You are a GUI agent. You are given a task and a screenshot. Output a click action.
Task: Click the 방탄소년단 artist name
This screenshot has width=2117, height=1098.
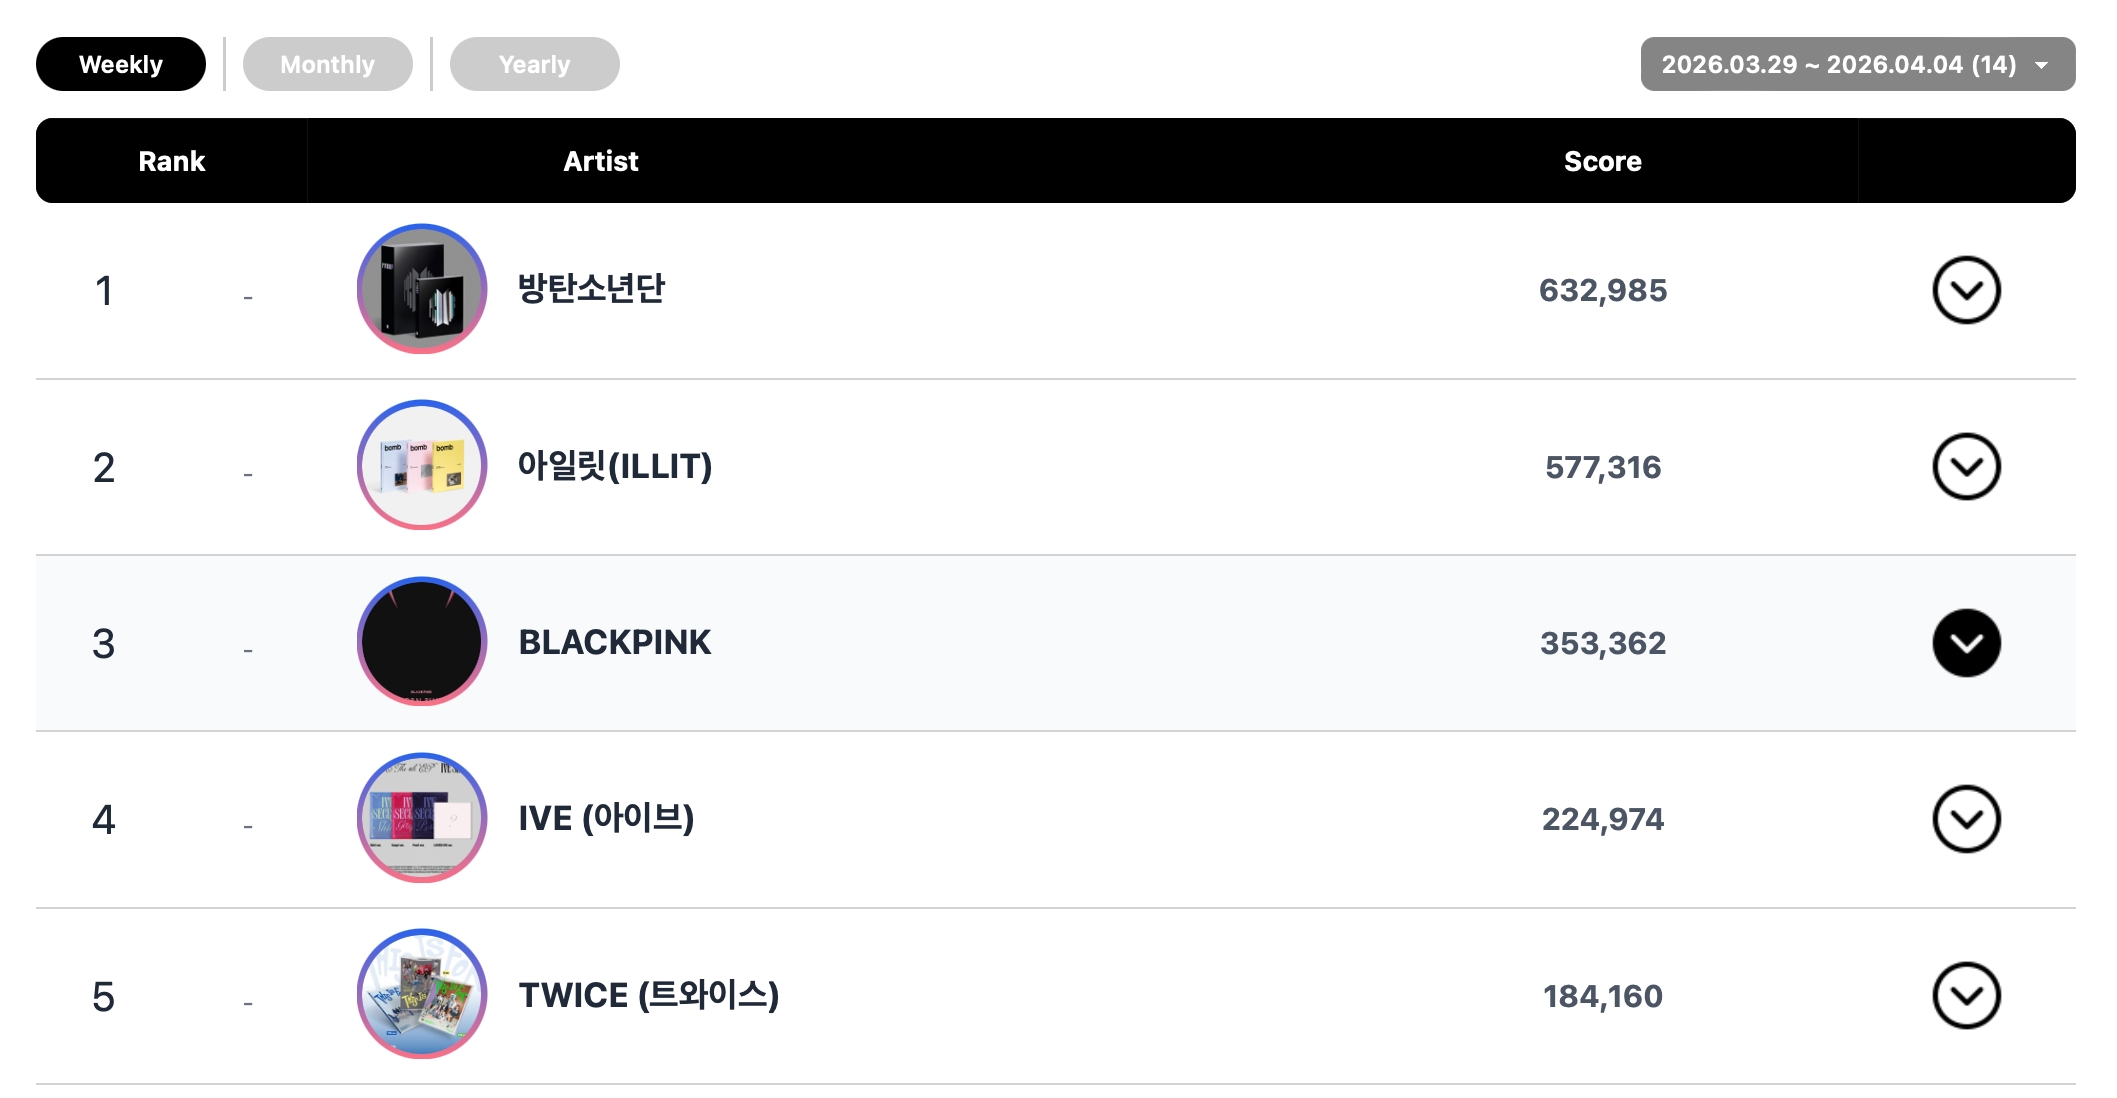tap(591, 289)
